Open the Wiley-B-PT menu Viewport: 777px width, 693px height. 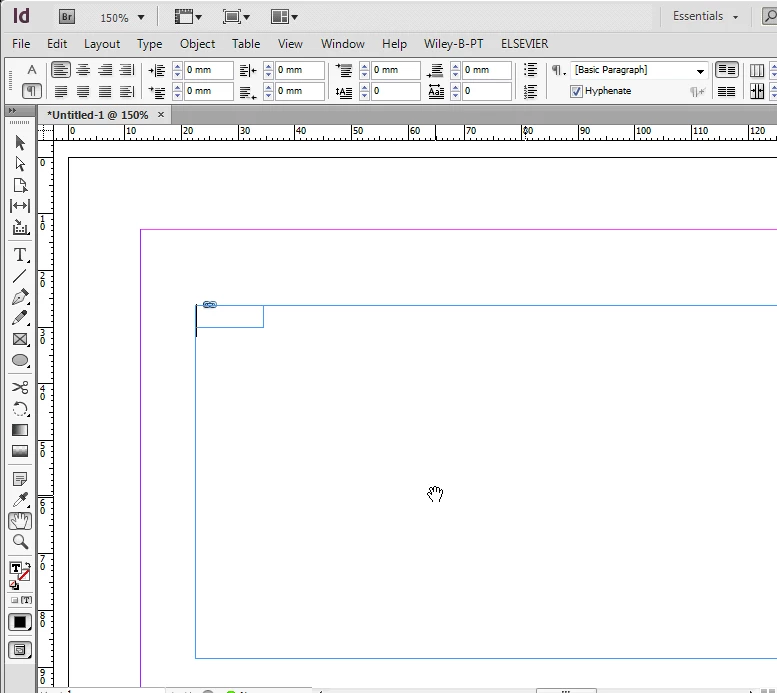point(453,44)
